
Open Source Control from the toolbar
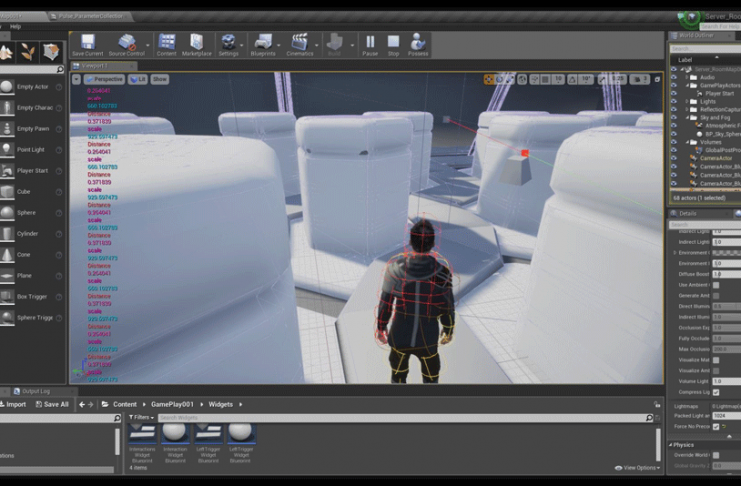pos(126,45)
